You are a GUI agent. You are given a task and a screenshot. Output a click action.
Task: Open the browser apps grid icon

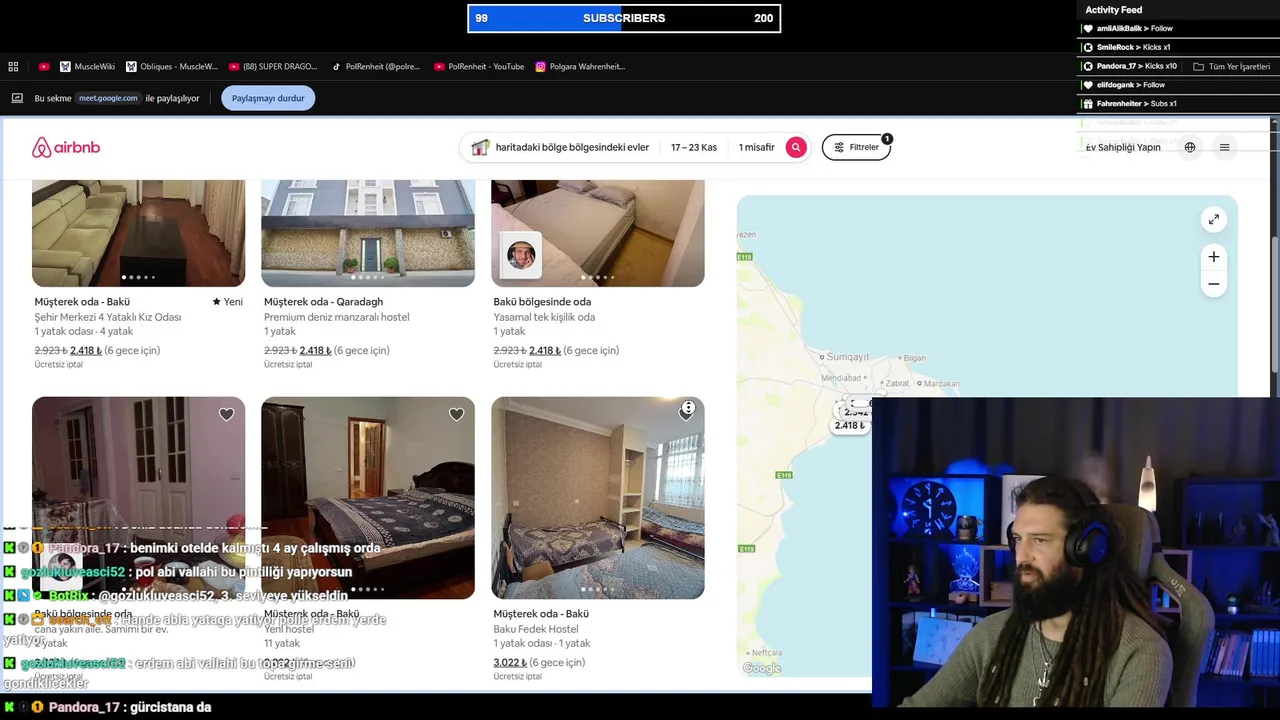point(13,67)
